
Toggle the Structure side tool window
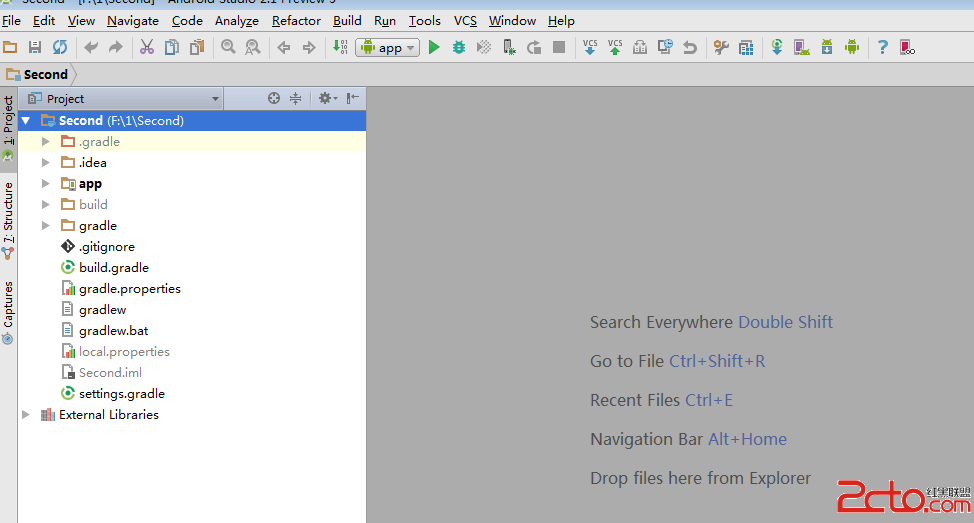pos(8,220)
